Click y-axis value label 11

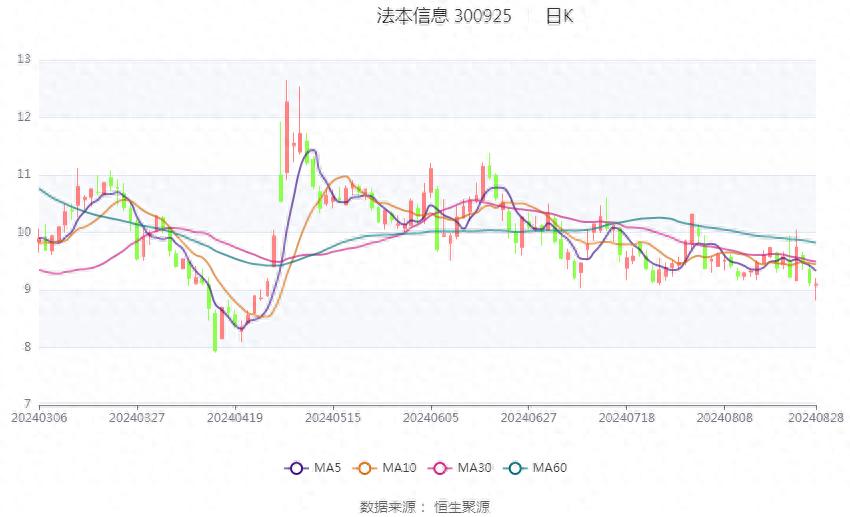24,174
